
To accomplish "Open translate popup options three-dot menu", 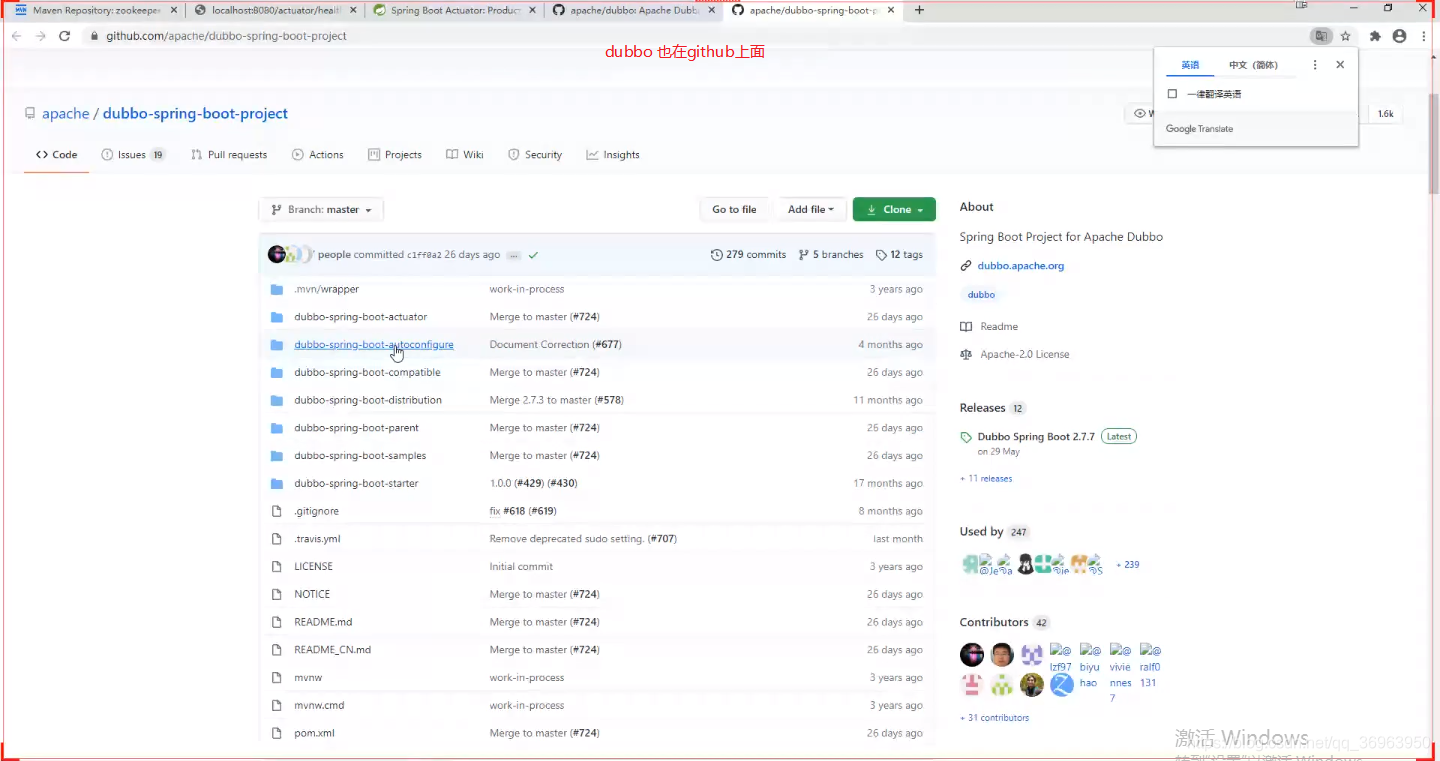I will pos(1315,65).
